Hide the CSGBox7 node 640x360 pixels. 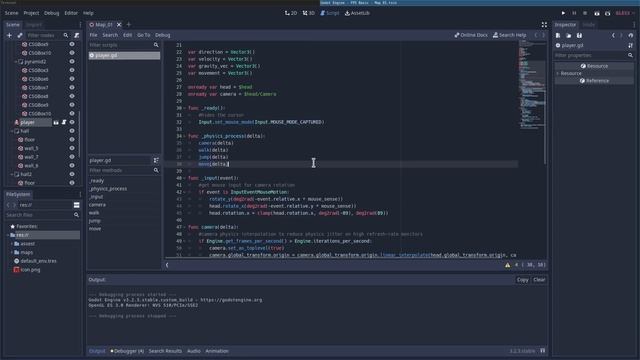(x=72, y=87)
